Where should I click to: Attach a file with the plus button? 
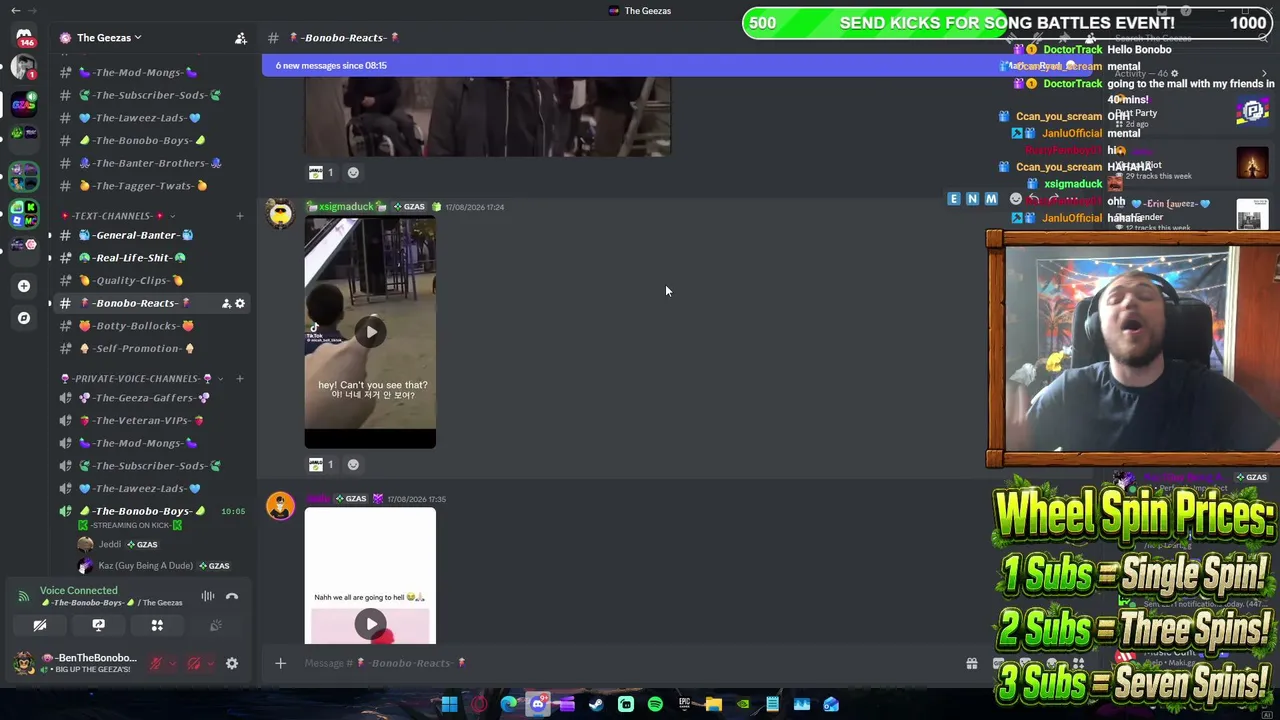[x=280, y=663]
